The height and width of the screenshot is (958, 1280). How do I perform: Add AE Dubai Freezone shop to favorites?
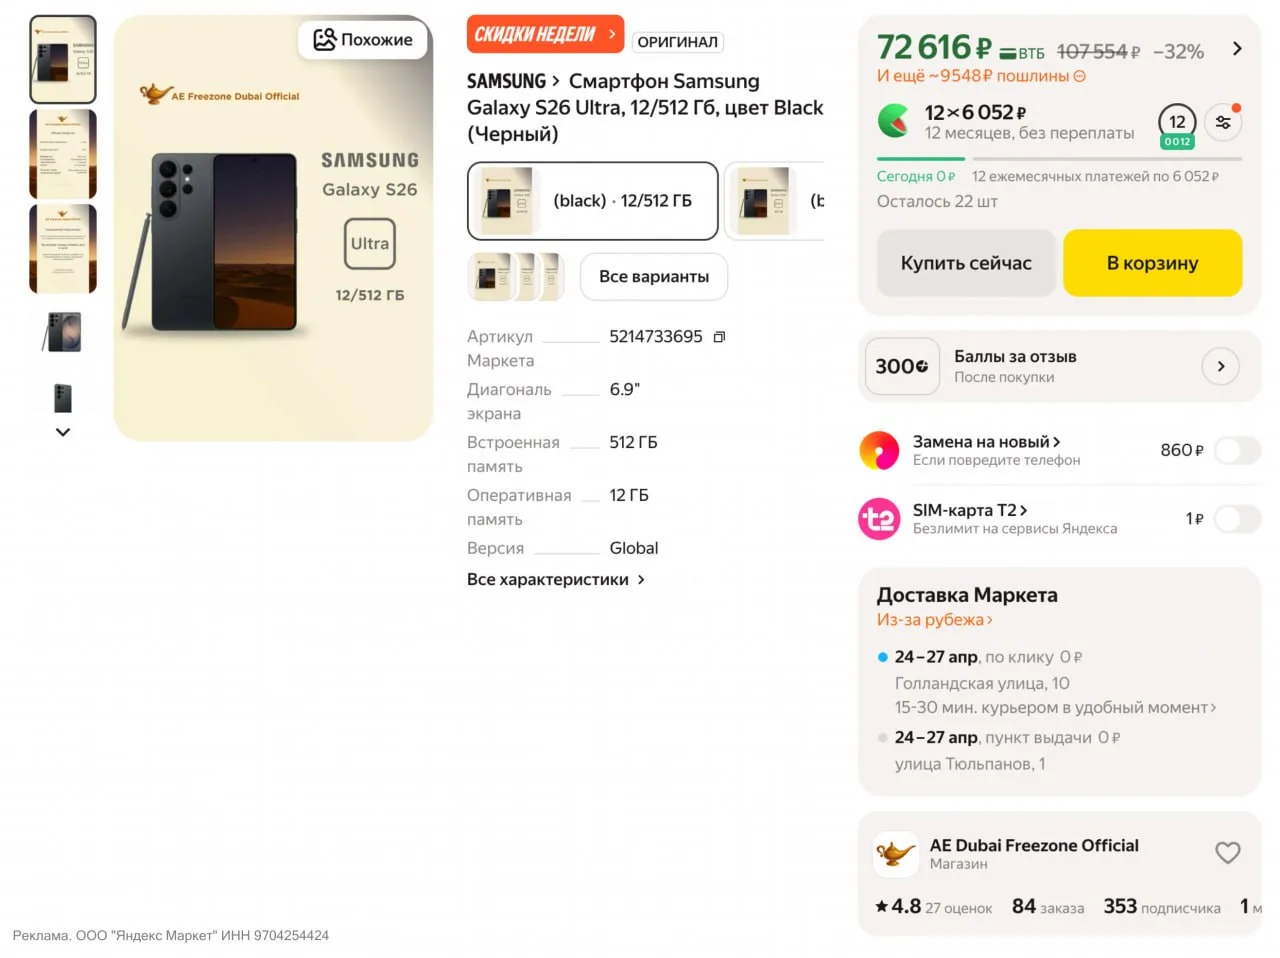click(1227, 852)
